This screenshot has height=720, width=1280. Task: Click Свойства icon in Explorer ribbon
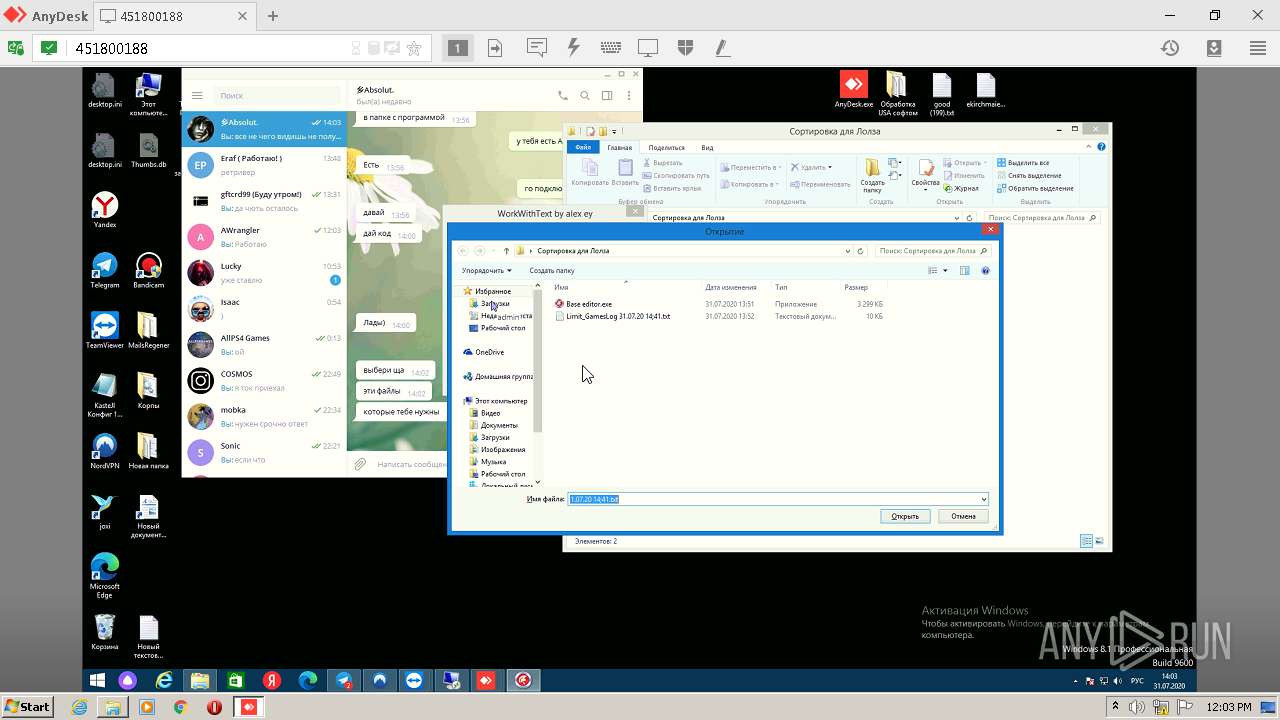click(926, 173)
